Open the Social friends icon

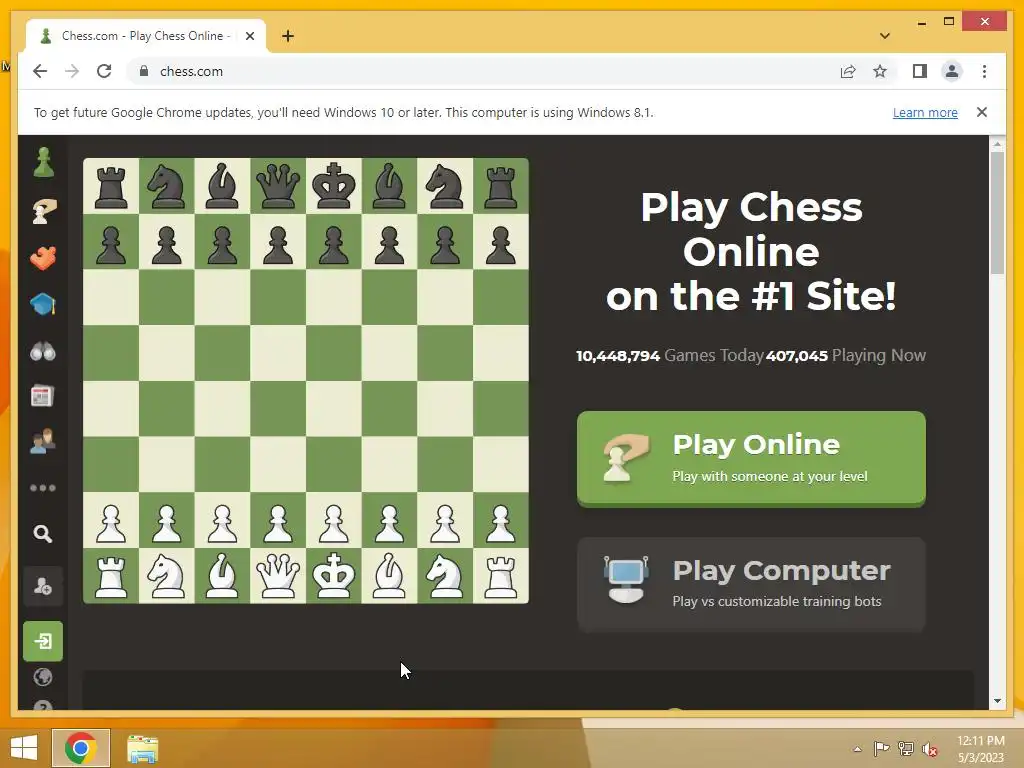(x=43, y=441)
